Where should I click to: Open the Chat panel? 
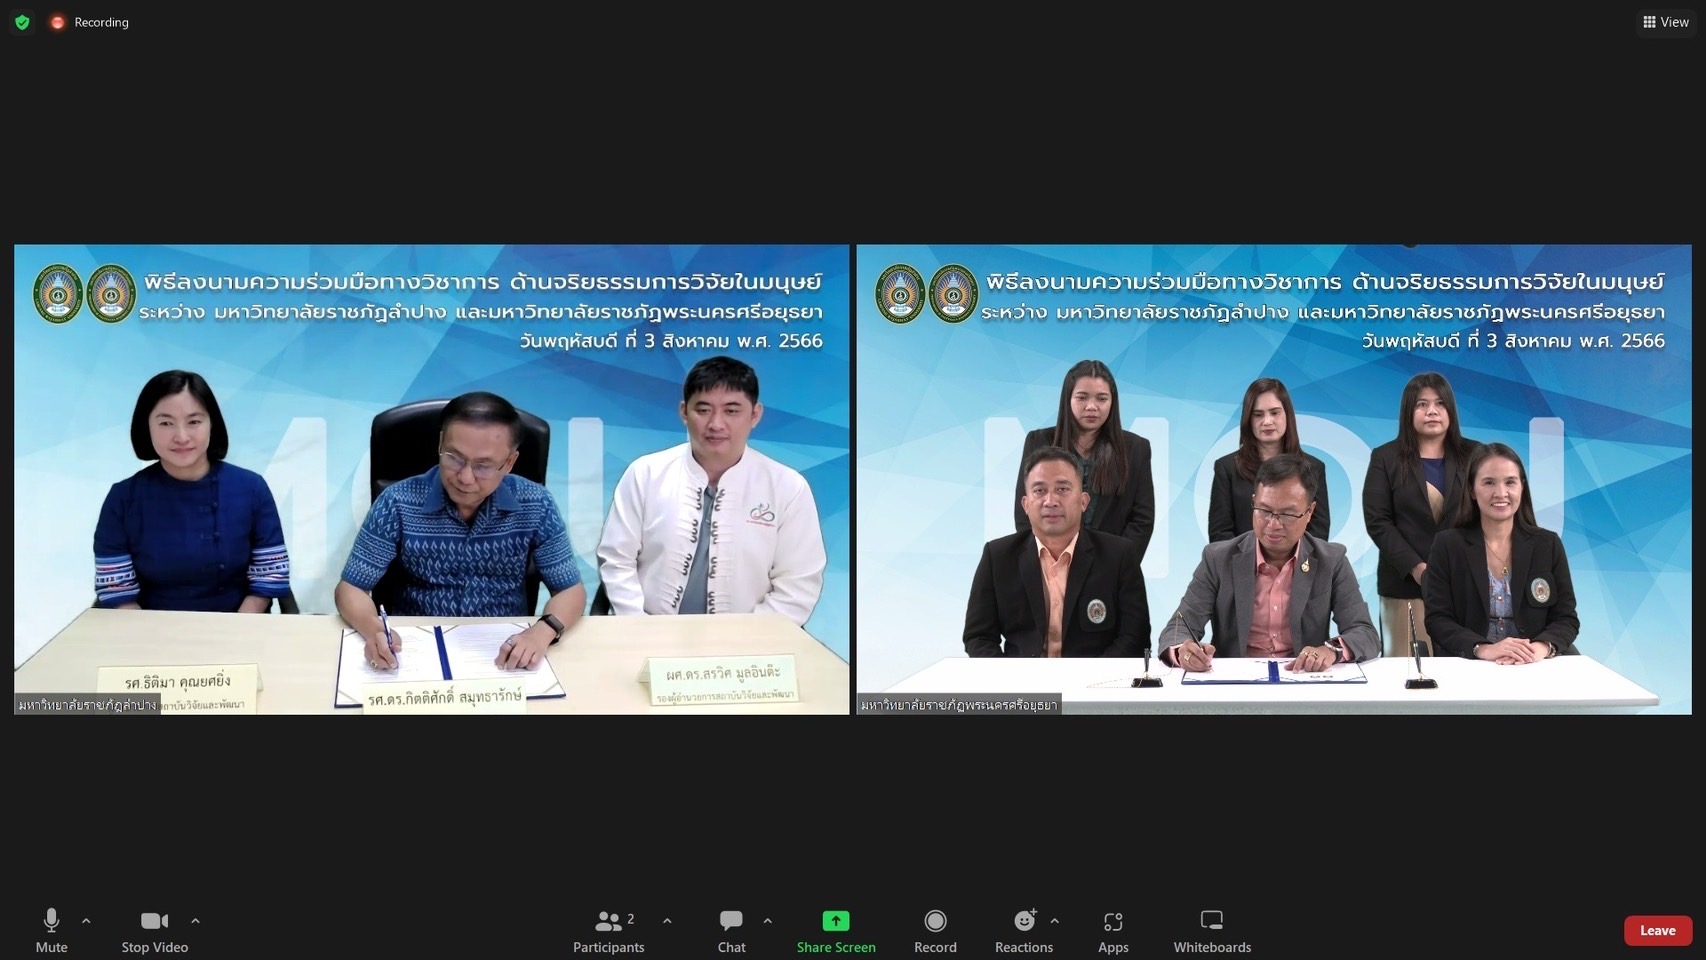point(731,931)
